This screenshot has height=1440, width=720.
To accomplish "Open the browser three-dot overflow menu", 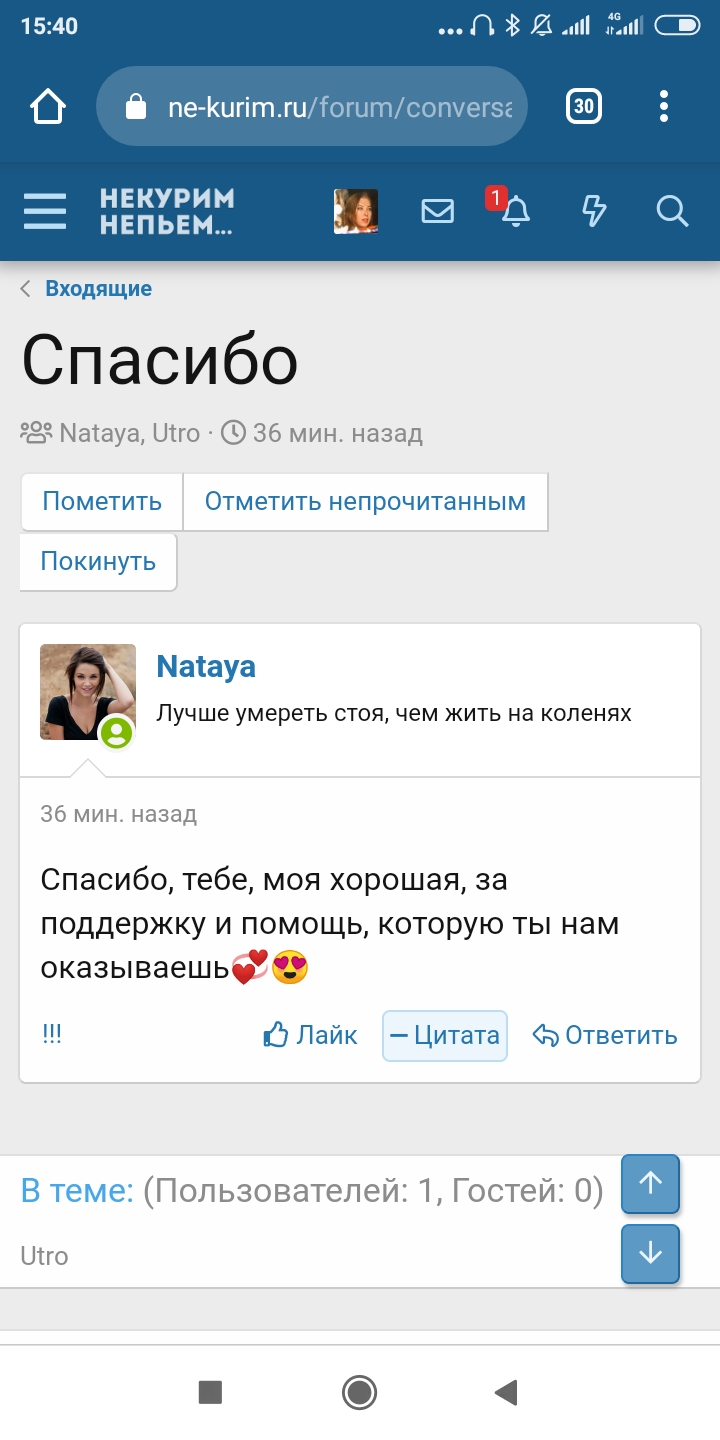I will (x=664, y=107).
